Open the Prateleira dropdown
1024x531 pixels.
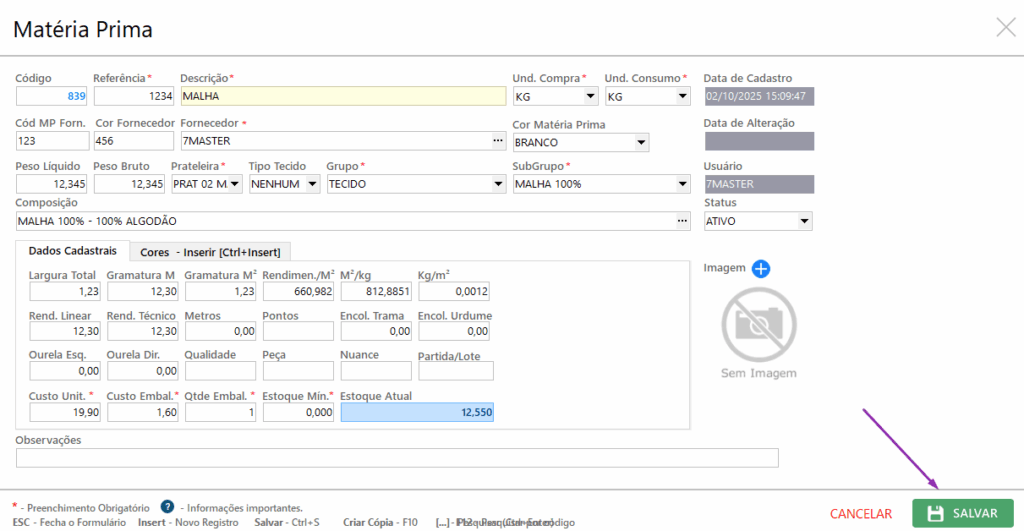point(234,184)
